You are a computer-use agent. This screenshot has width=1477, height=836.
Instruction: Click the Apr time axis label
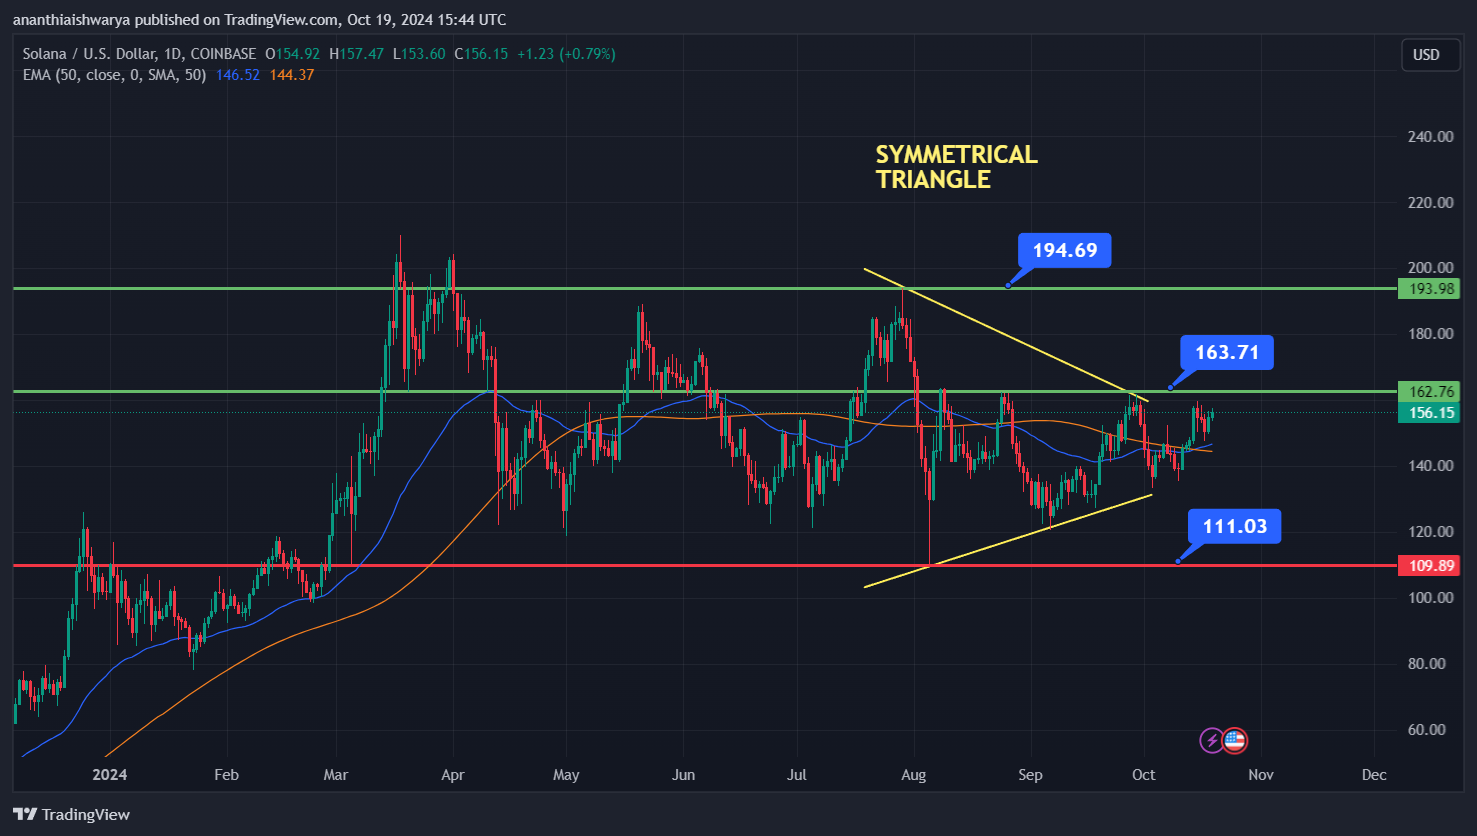pyautogui.click(x=453, y=775)
